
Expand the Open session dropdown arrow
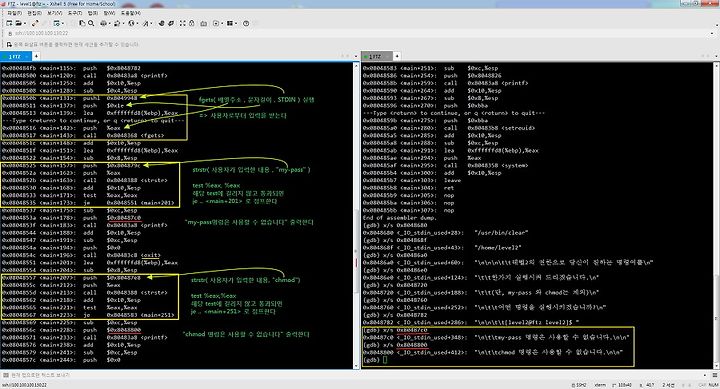tap(24, 23)
